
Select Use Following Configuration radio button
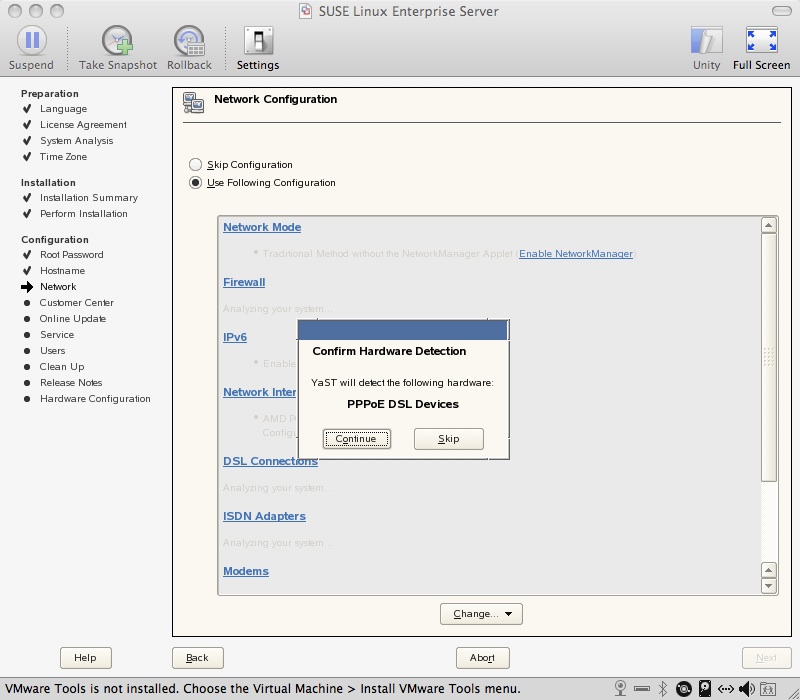195,182
